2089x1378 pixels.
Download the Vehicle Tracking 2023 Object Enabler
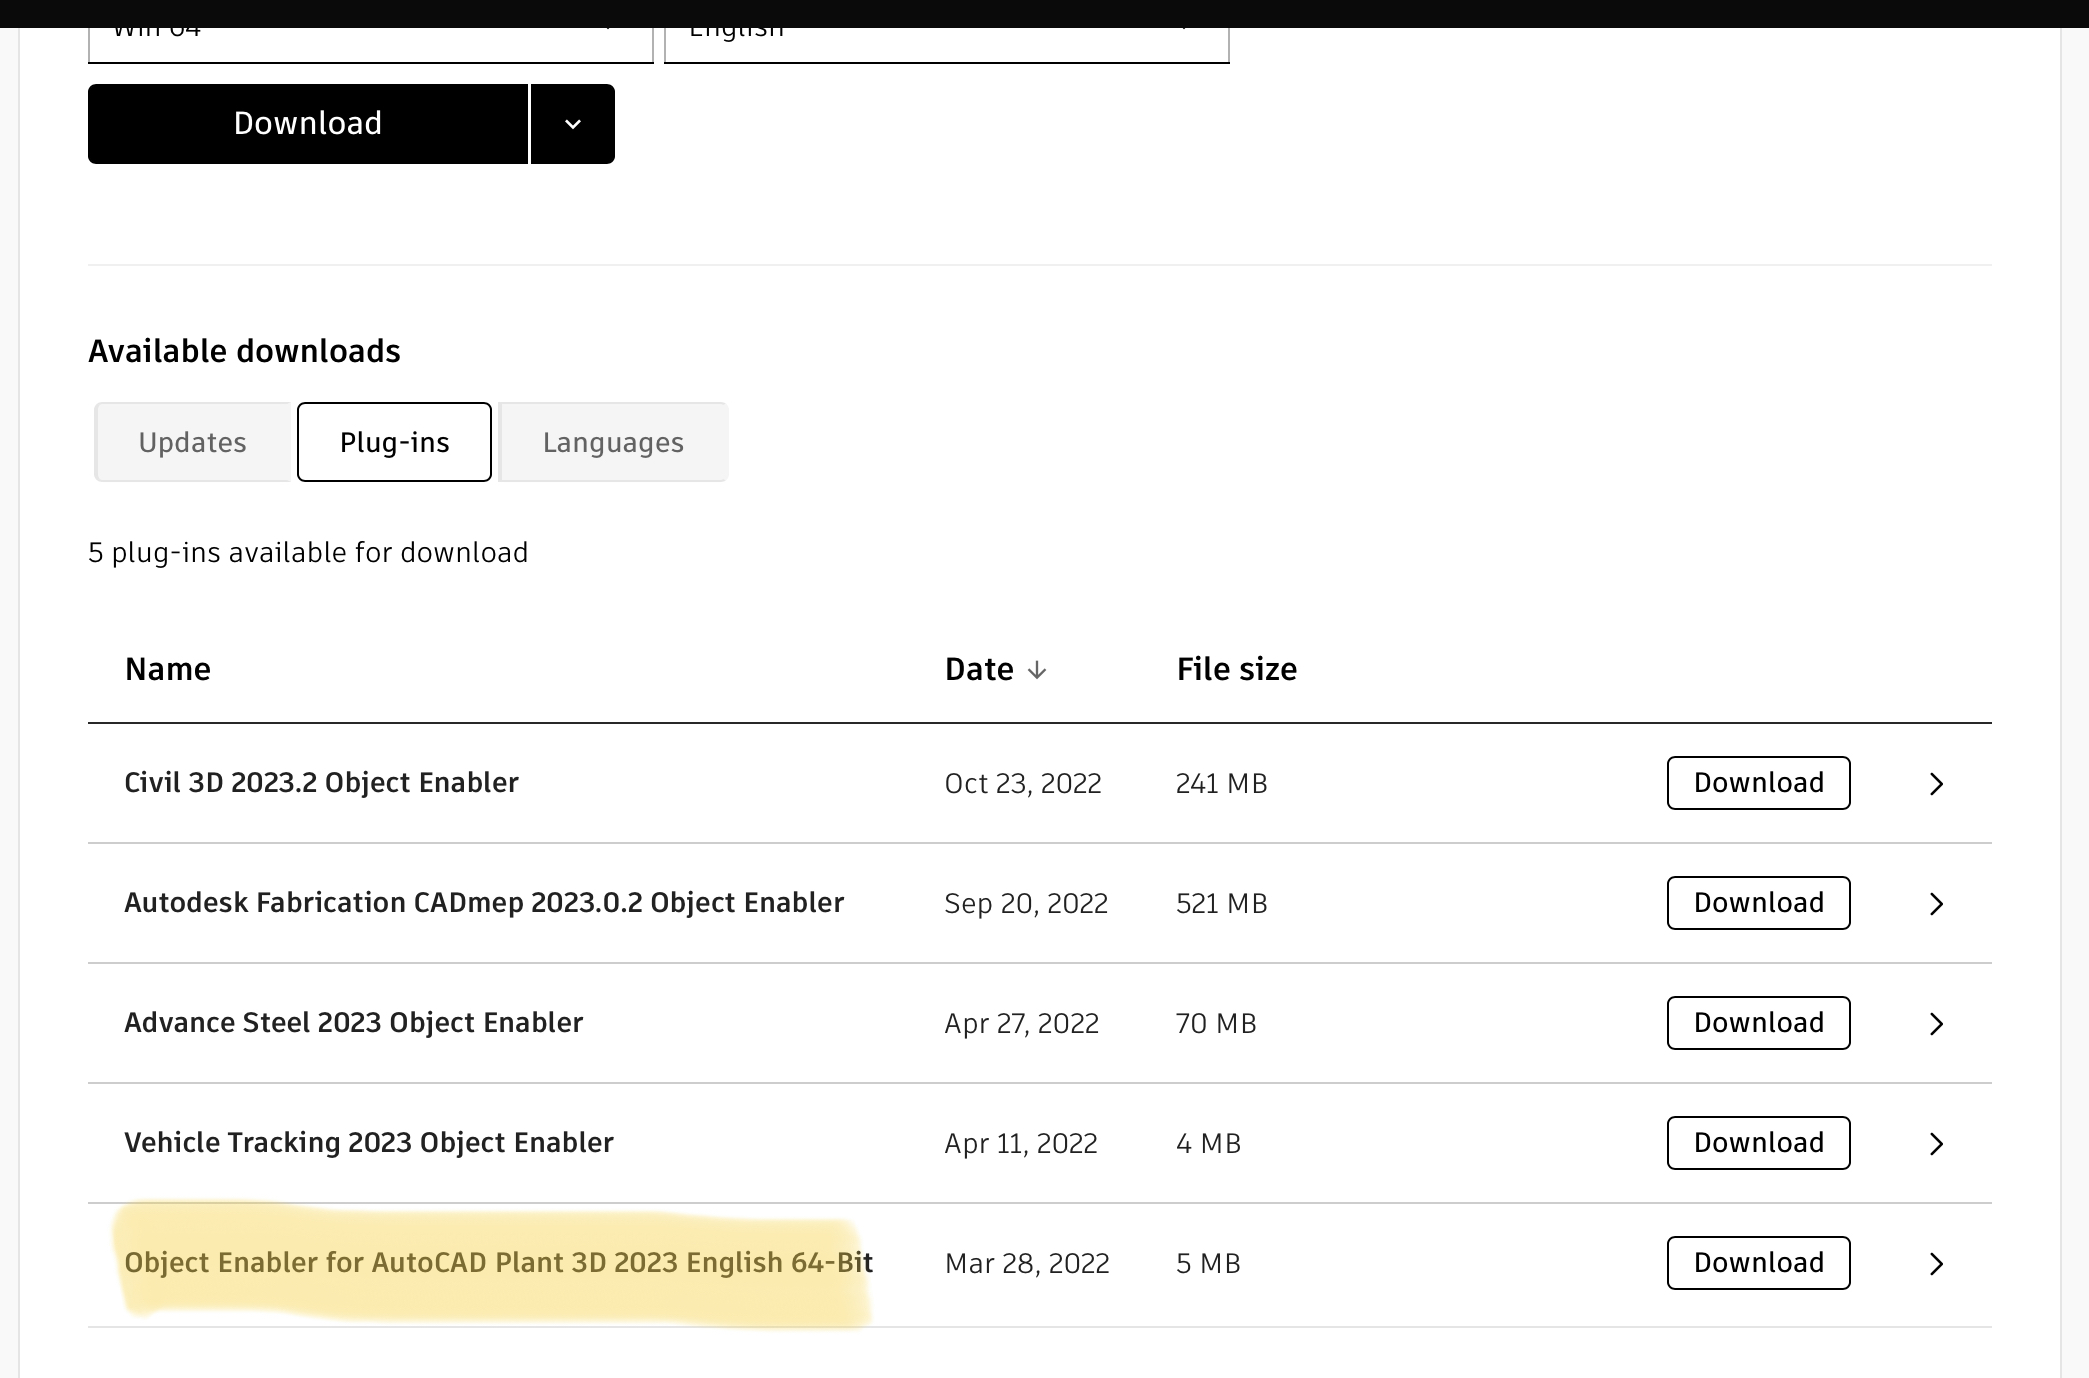[1758, 1143]
